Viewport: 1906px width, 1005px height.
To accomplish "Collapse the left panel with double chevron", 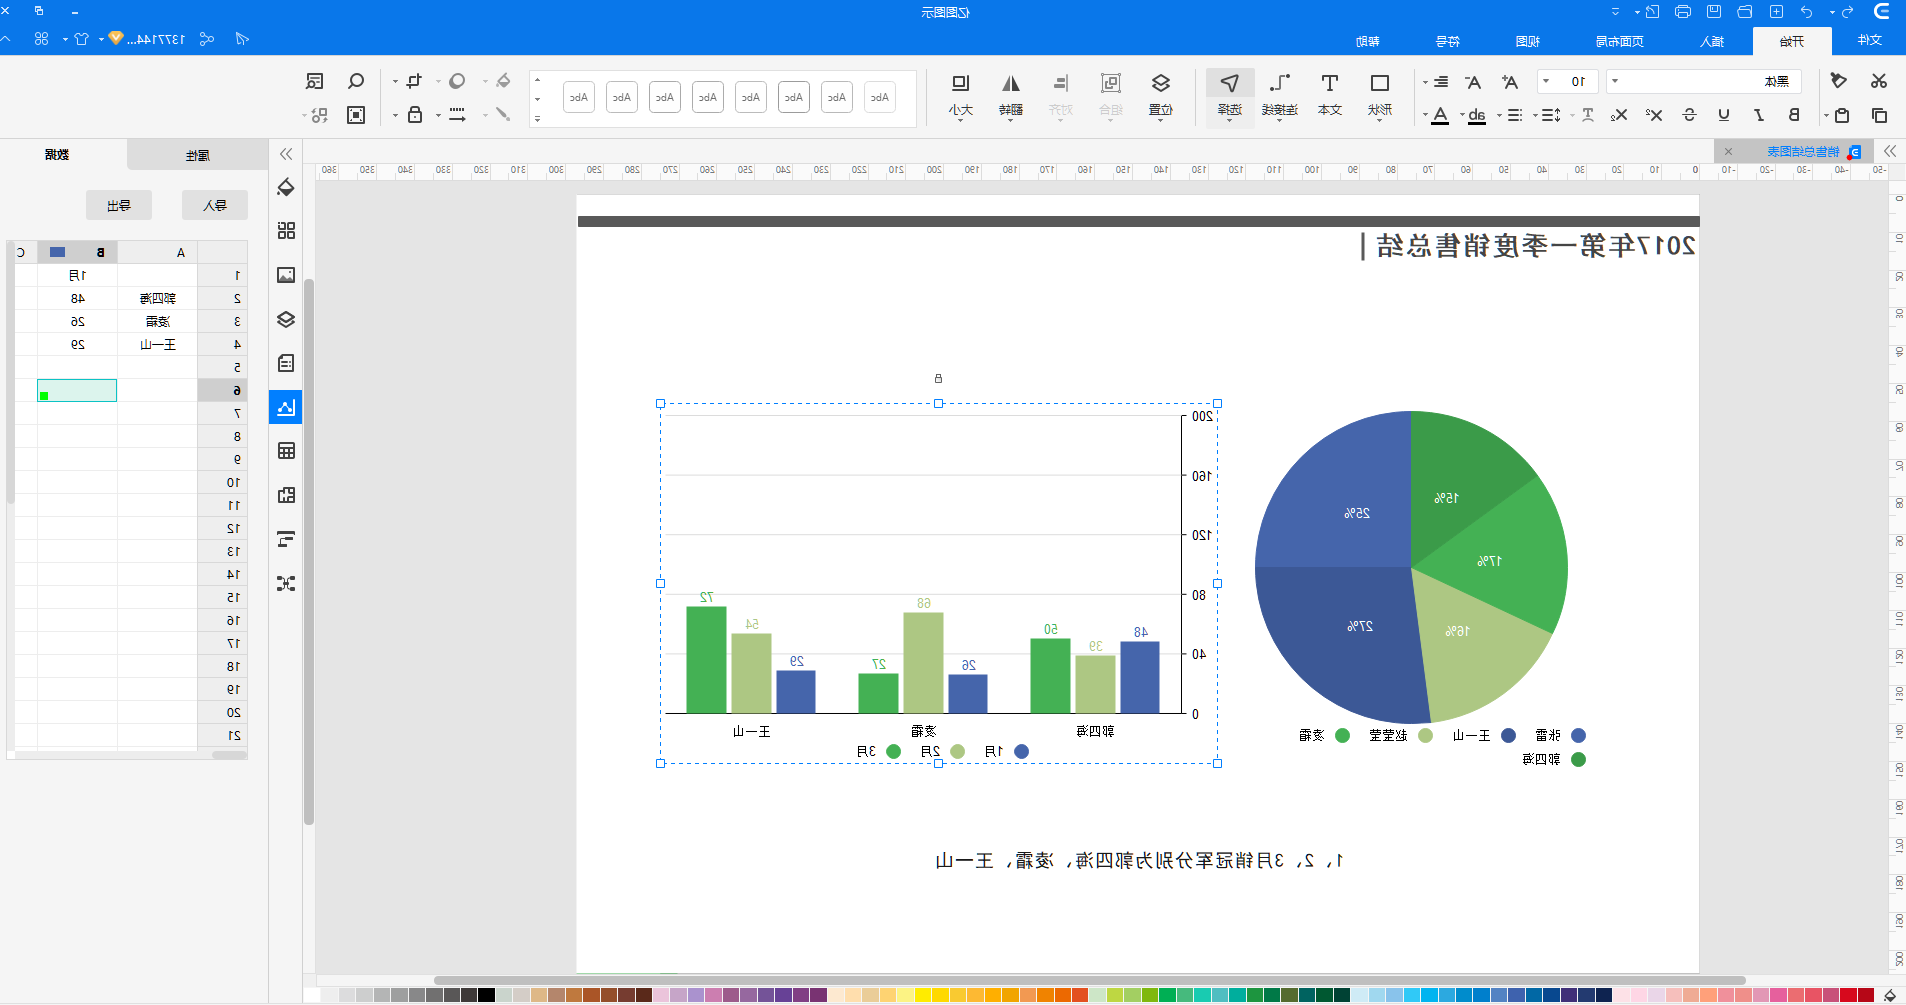I will coord(286,154).
